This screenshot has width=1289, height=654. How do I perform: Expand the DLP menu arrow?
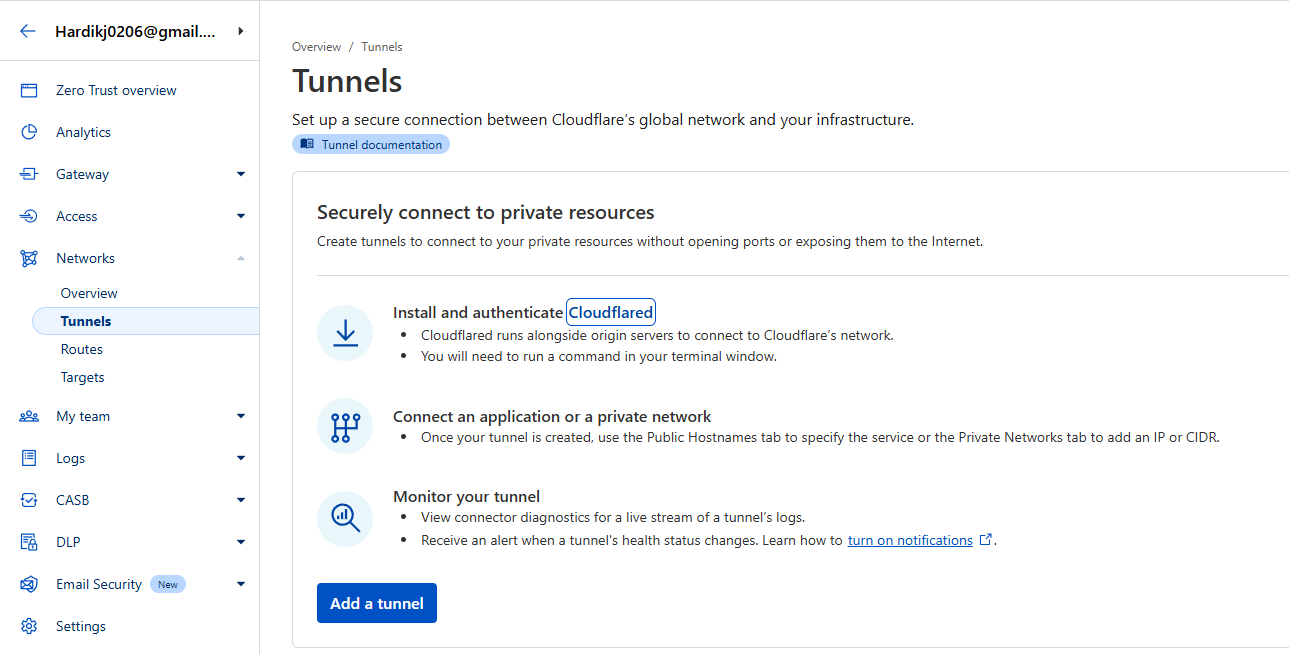point(241,542)
